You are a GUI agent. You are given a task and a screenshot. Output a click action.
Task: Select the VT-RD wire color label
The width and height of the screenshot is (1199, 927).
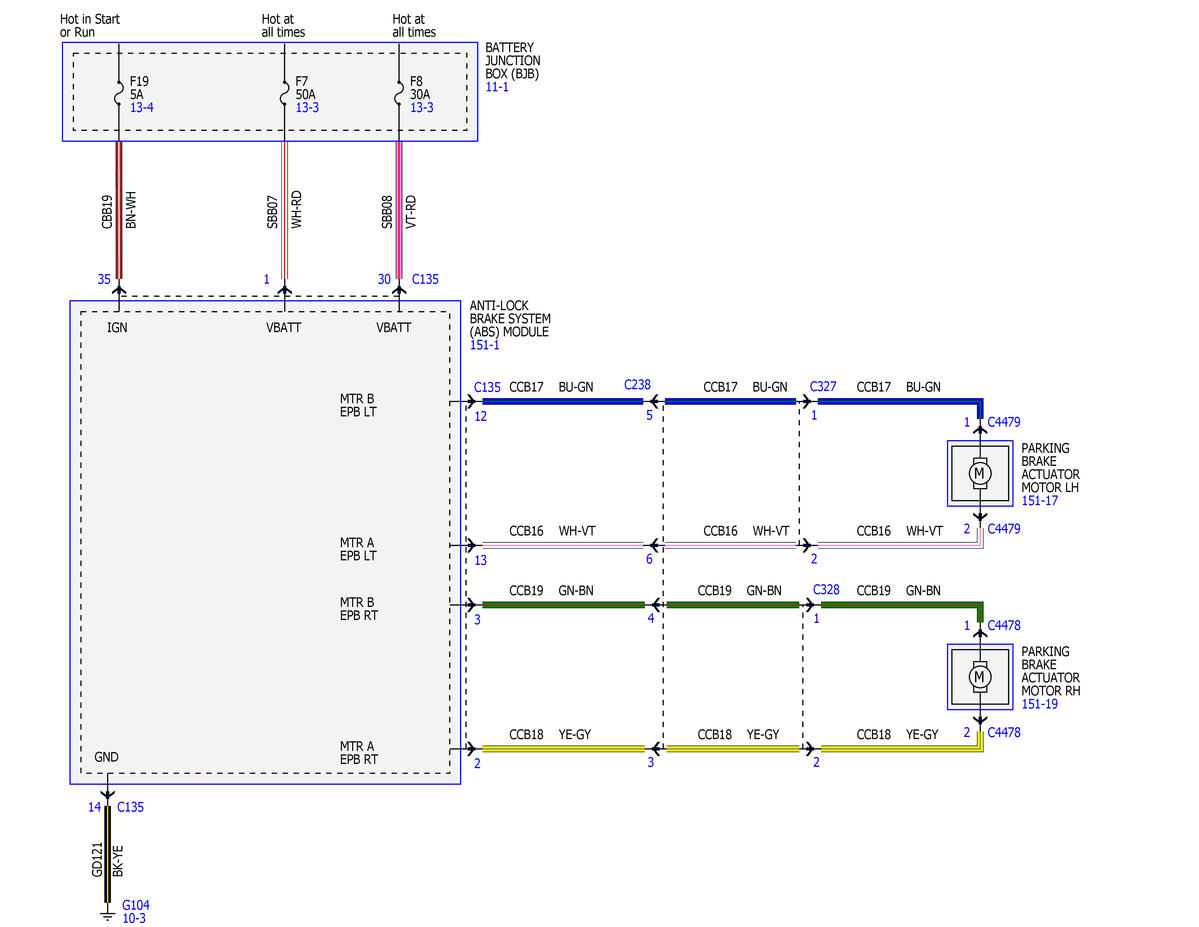[411, 212]
